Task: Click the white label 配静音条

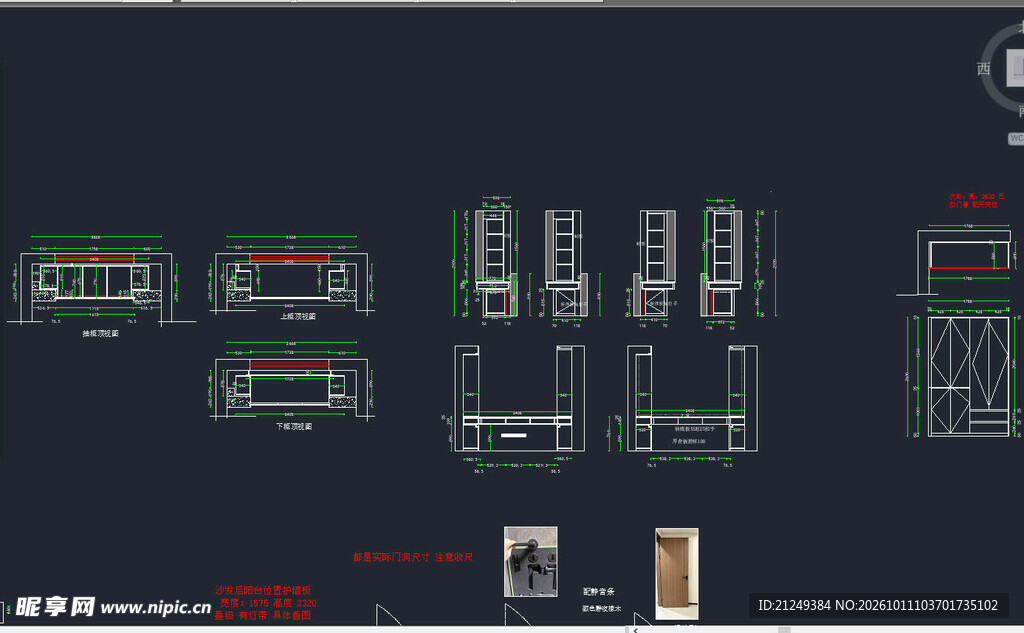Action: click(x=599, y=591)
